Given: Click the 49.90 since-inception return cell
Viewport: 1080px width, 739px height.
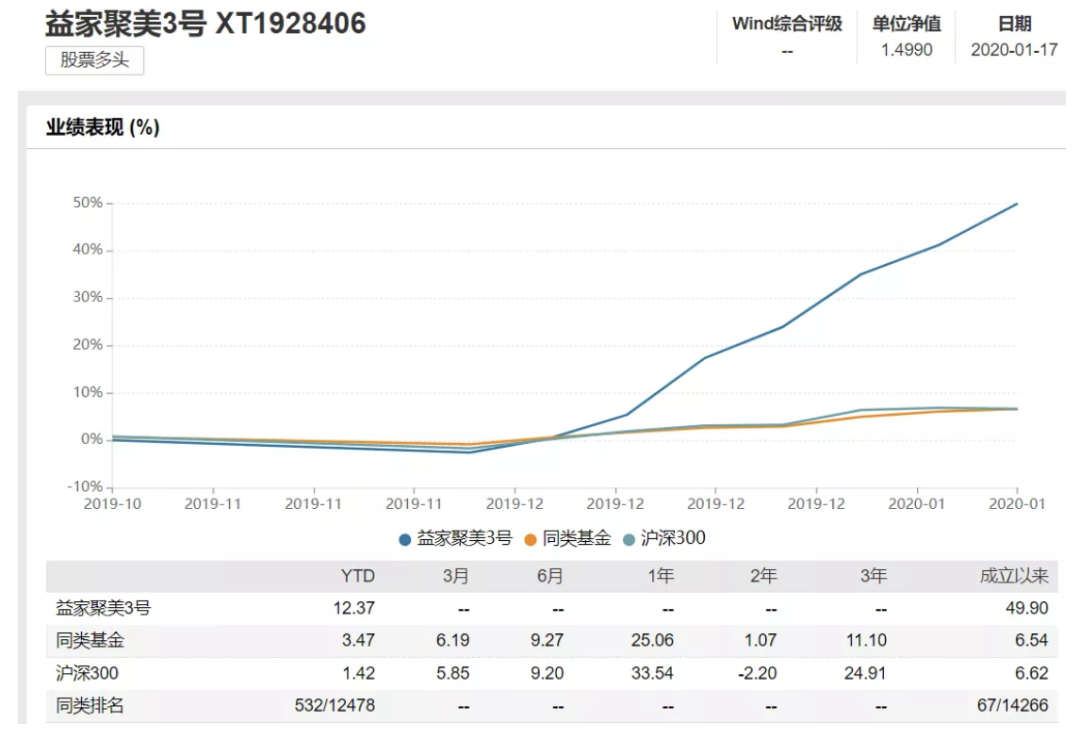Looking at the screenshot, I should [x=1026, y=608].
